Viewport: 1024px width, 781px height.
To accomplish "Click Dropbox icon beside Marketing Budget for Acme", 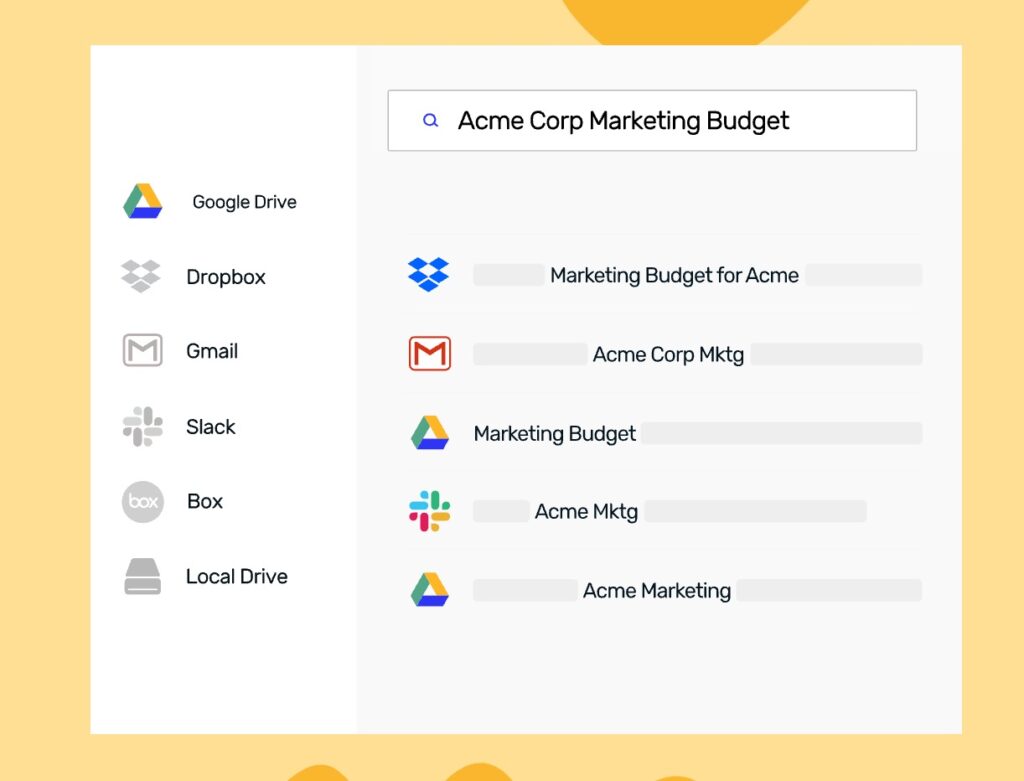I will (x=428, y=274).
